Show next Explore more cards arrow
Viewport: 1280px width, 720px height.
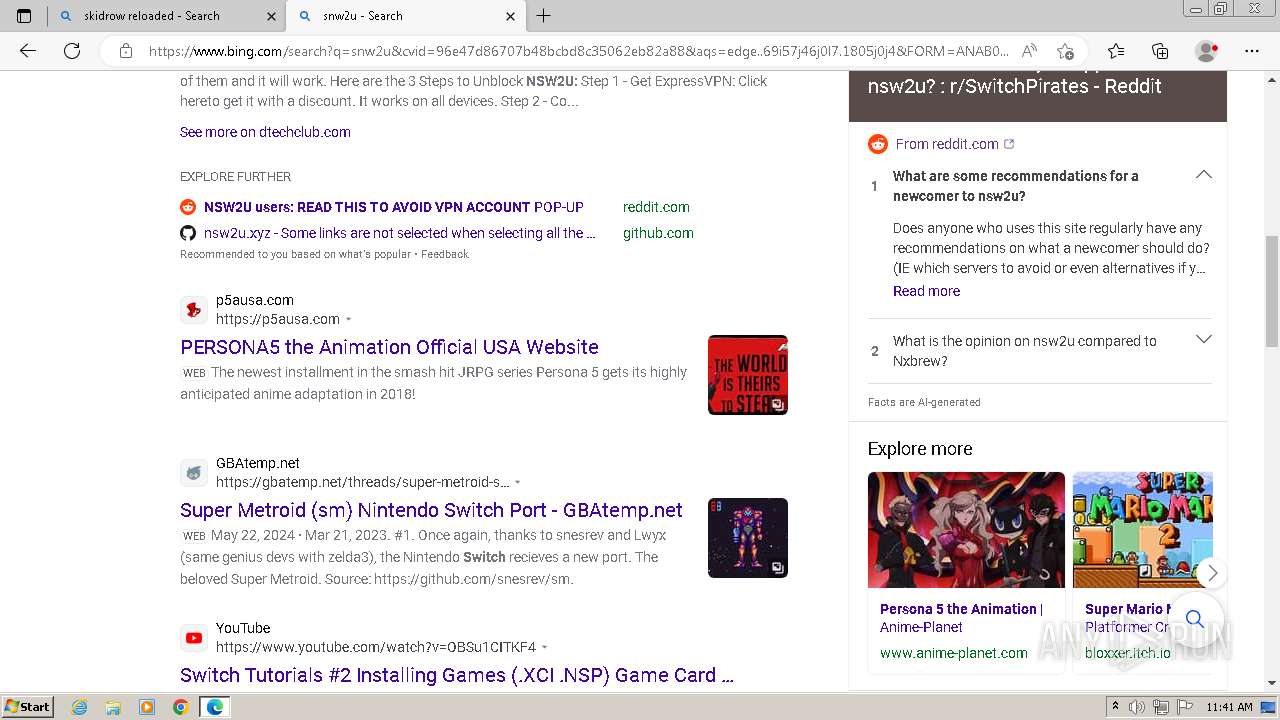(x=1212, y=573)
